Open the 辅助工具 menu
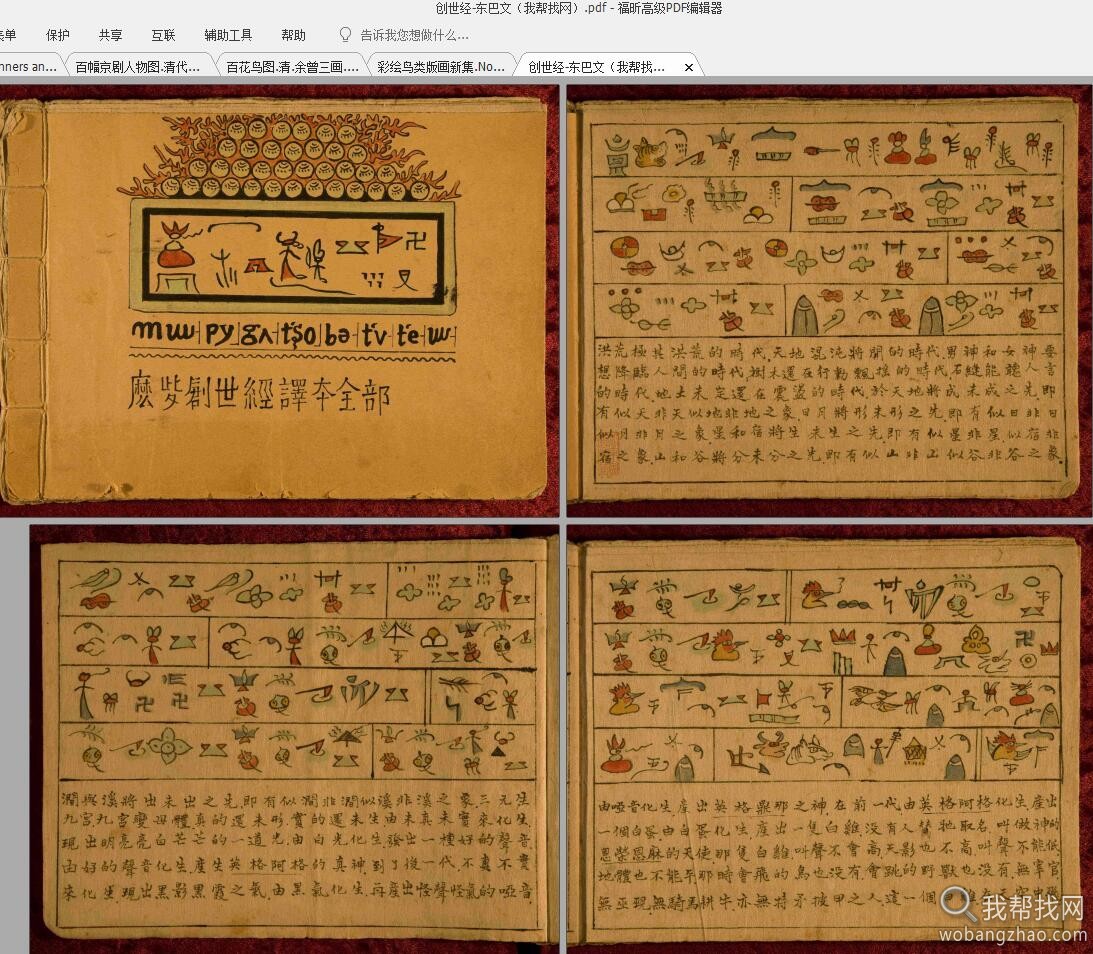The width and height of the screenshot is (1093, 954). click(x=228, y=35)
